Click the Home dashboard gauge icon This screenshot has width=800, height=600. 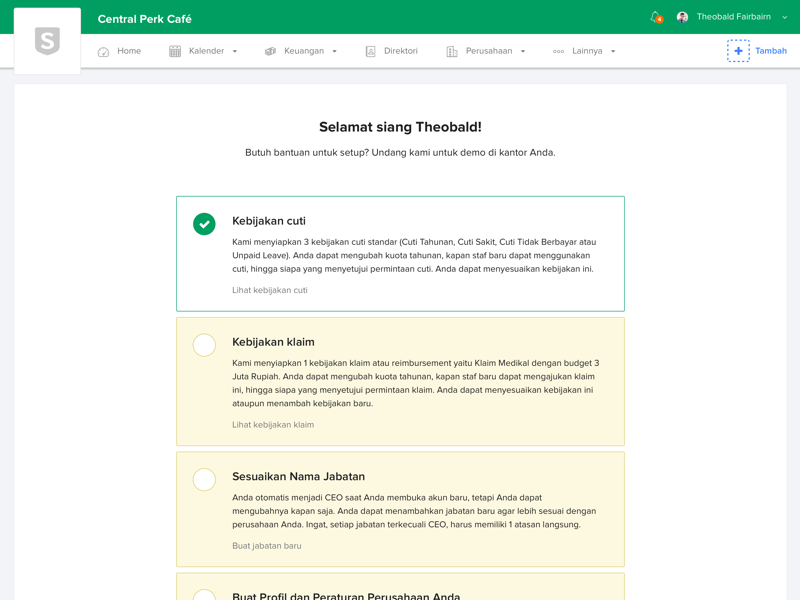point(103,51)
